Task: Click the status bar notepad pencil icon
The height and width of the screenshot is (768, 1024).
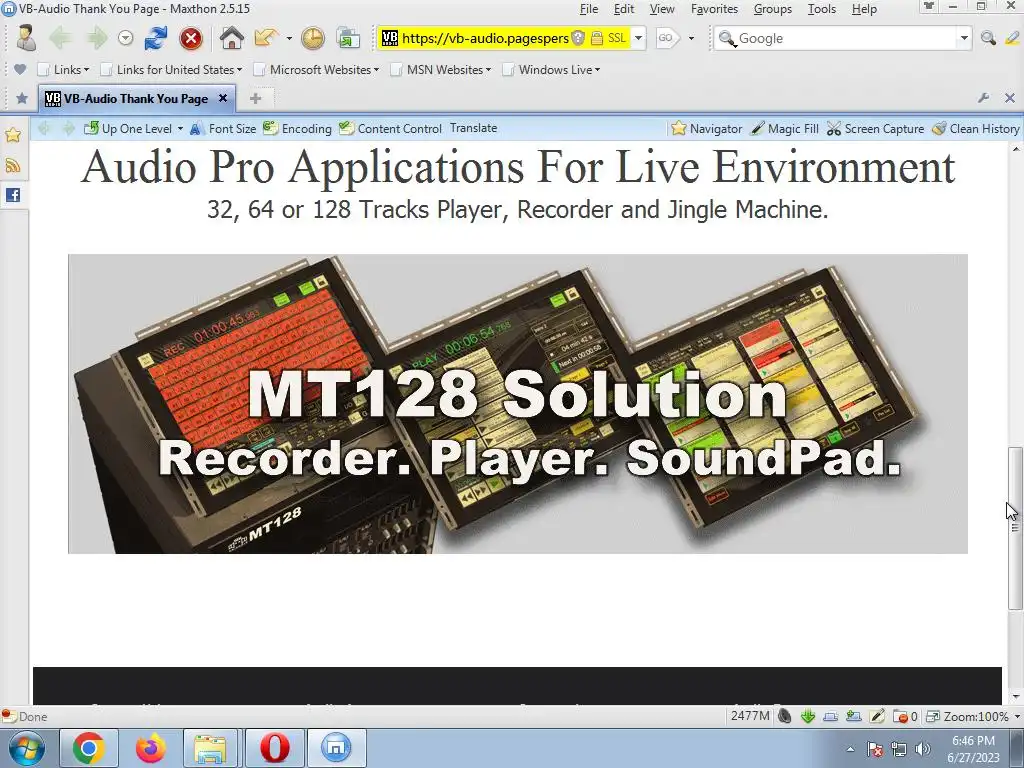Action: click(x=877, y=716)
